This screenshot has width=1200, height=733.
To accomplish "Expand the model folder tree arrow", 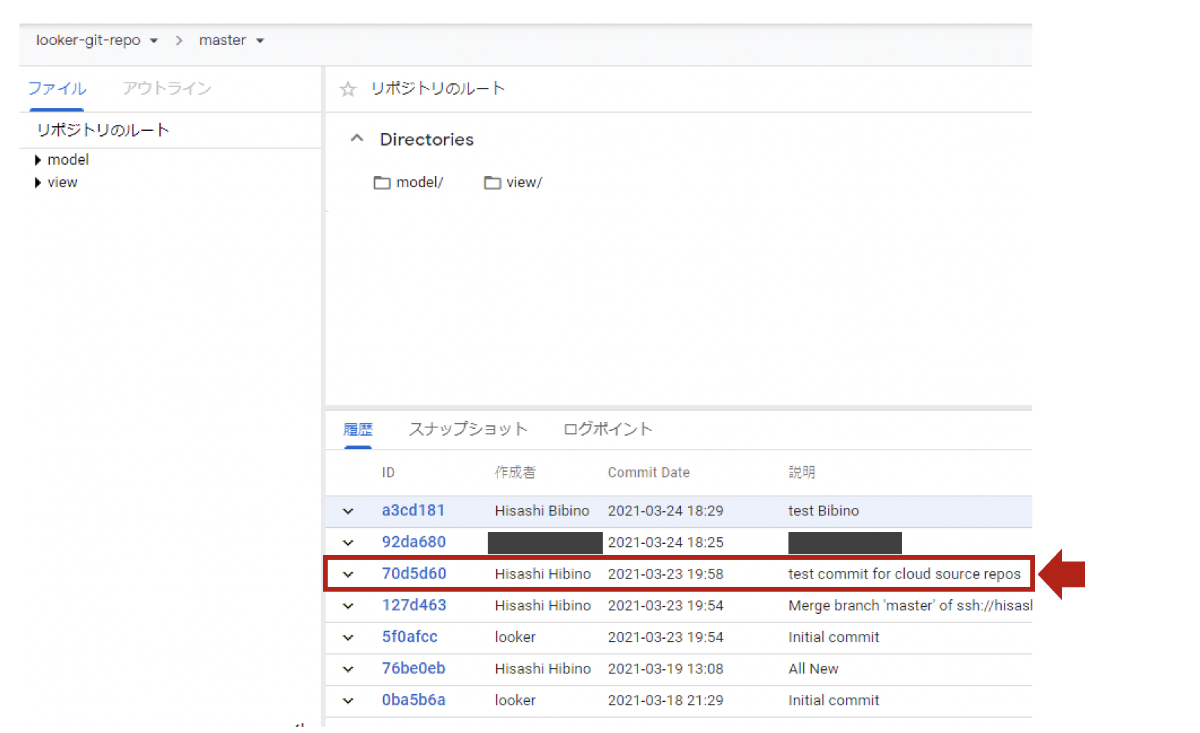I will click(38, 160).
